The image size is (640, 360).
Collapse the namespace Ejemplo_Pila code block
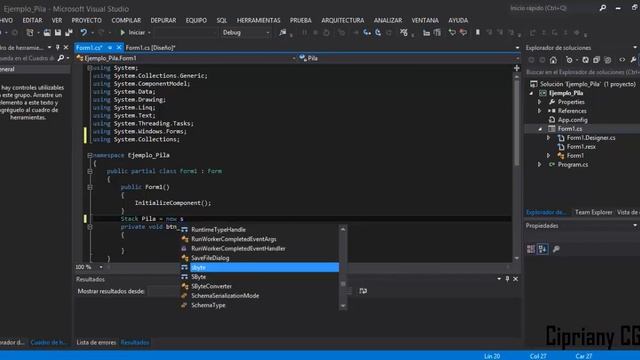90,156
